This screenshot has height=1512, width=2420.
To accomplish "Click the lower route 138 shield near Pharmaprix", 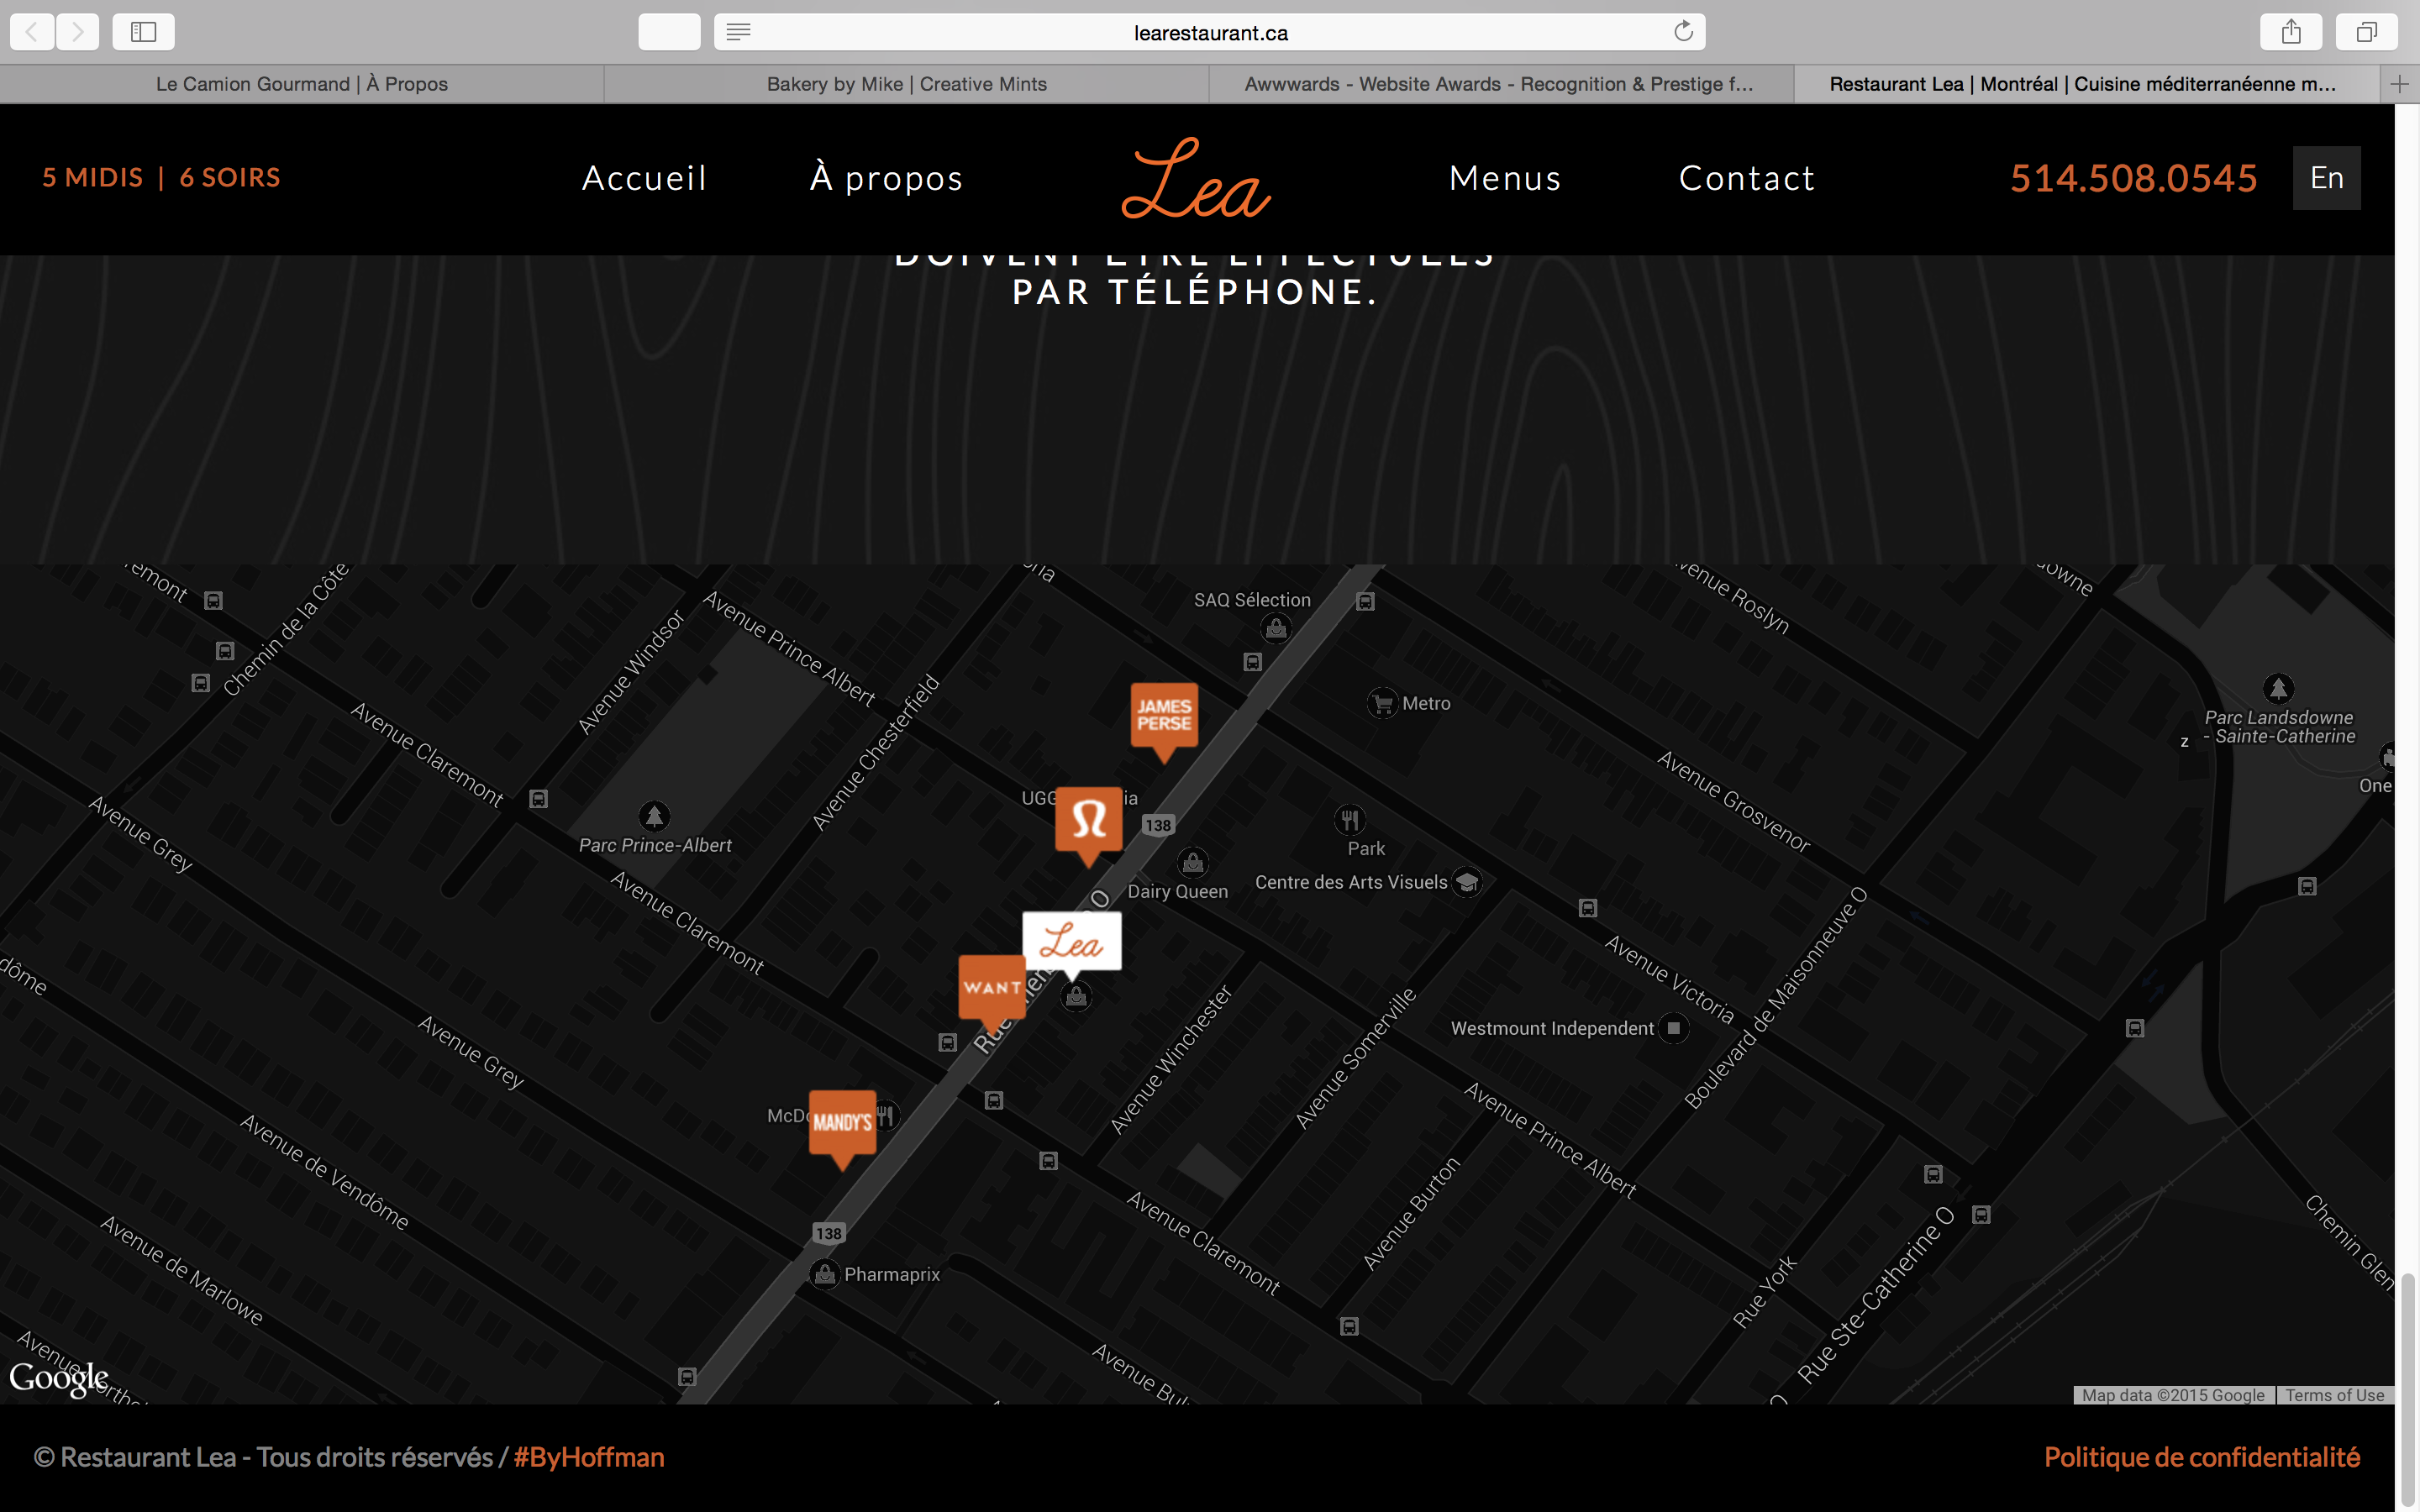I will pos(828,1233).
